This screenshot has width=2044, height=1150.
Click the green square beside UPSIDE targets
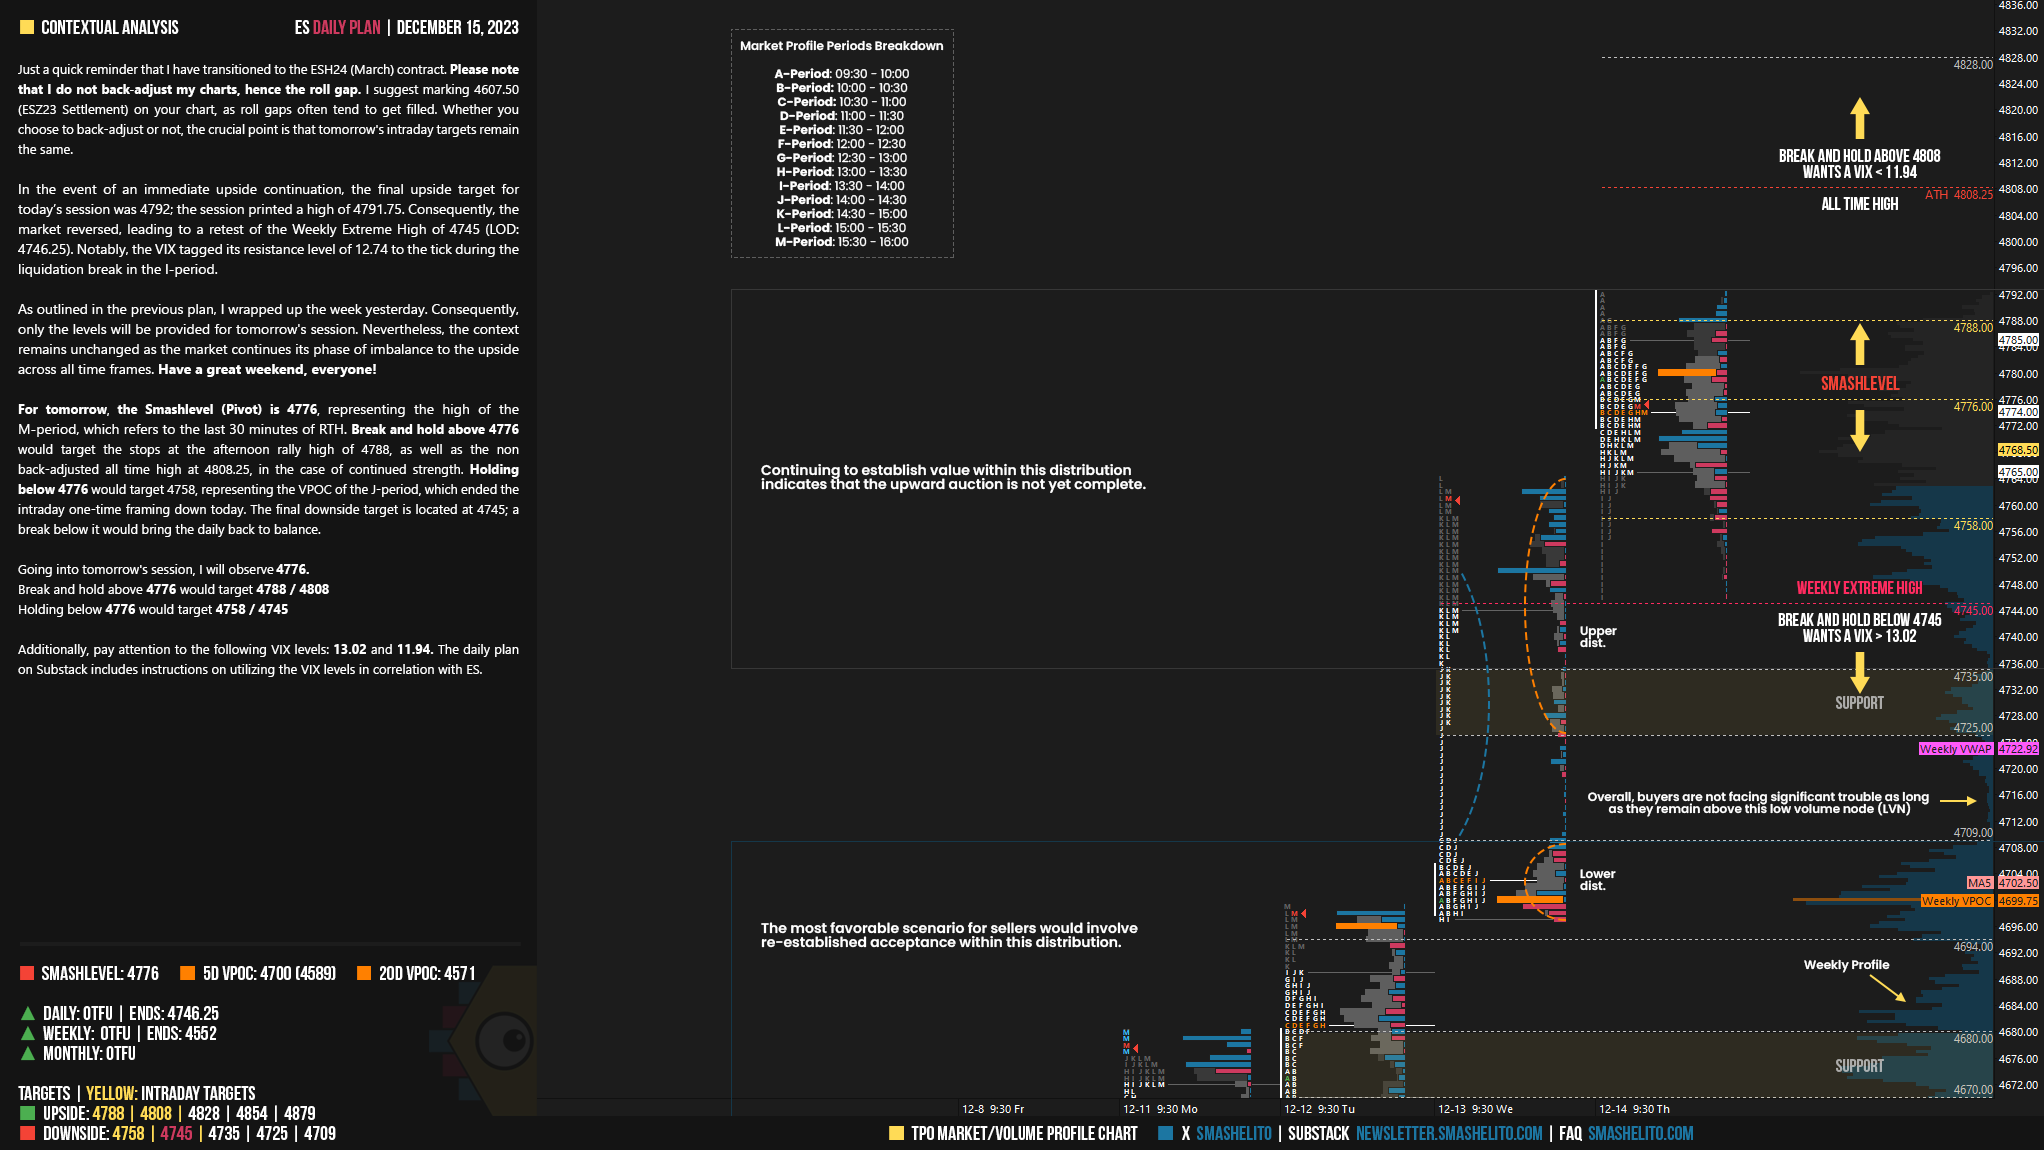27,1113
